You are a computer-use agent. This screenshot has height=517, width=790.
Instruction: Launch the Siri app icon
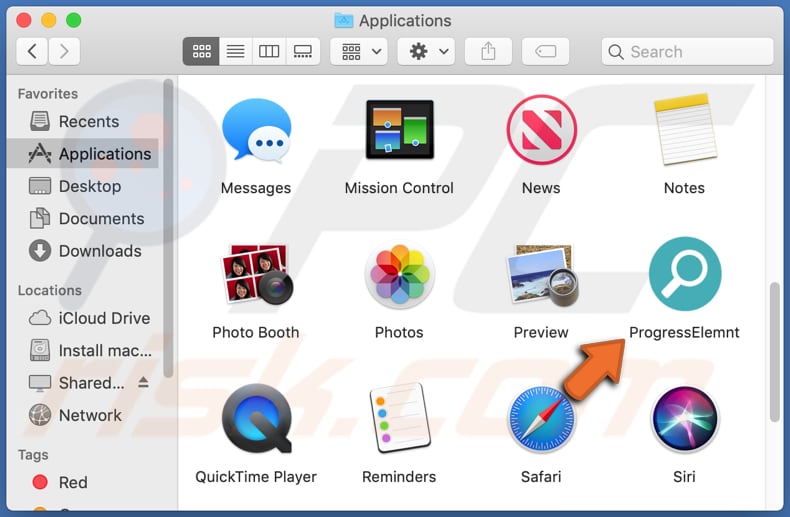click(685, 419)
